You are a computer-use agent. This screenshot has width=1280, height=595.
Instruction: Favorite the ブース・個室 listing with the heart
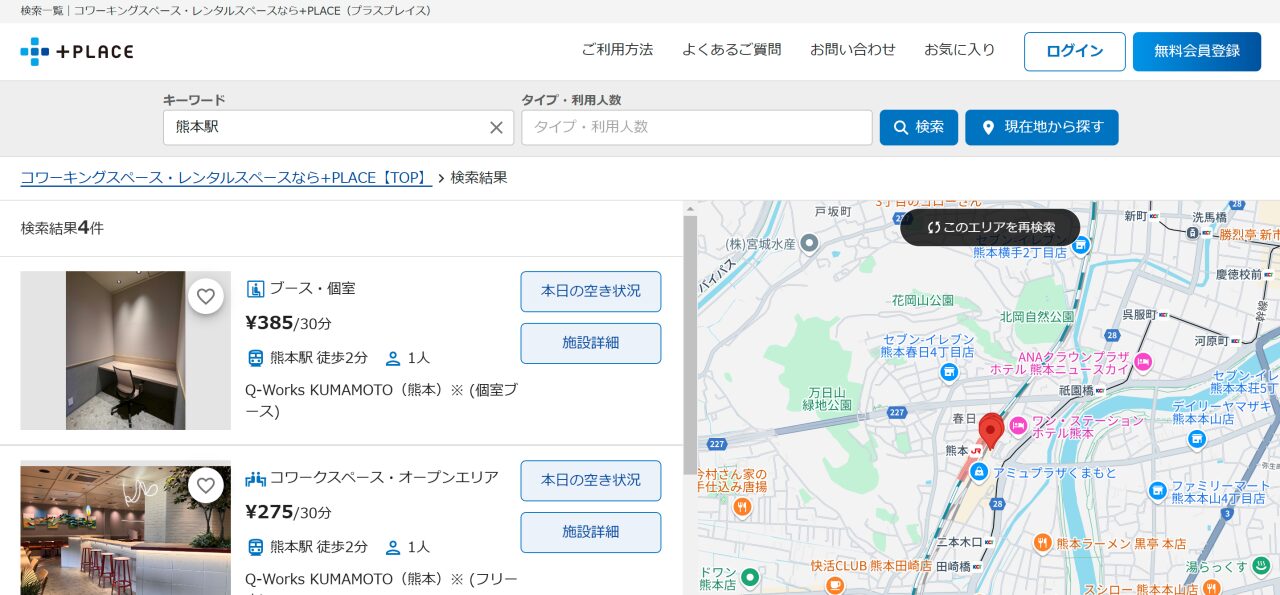206,296
